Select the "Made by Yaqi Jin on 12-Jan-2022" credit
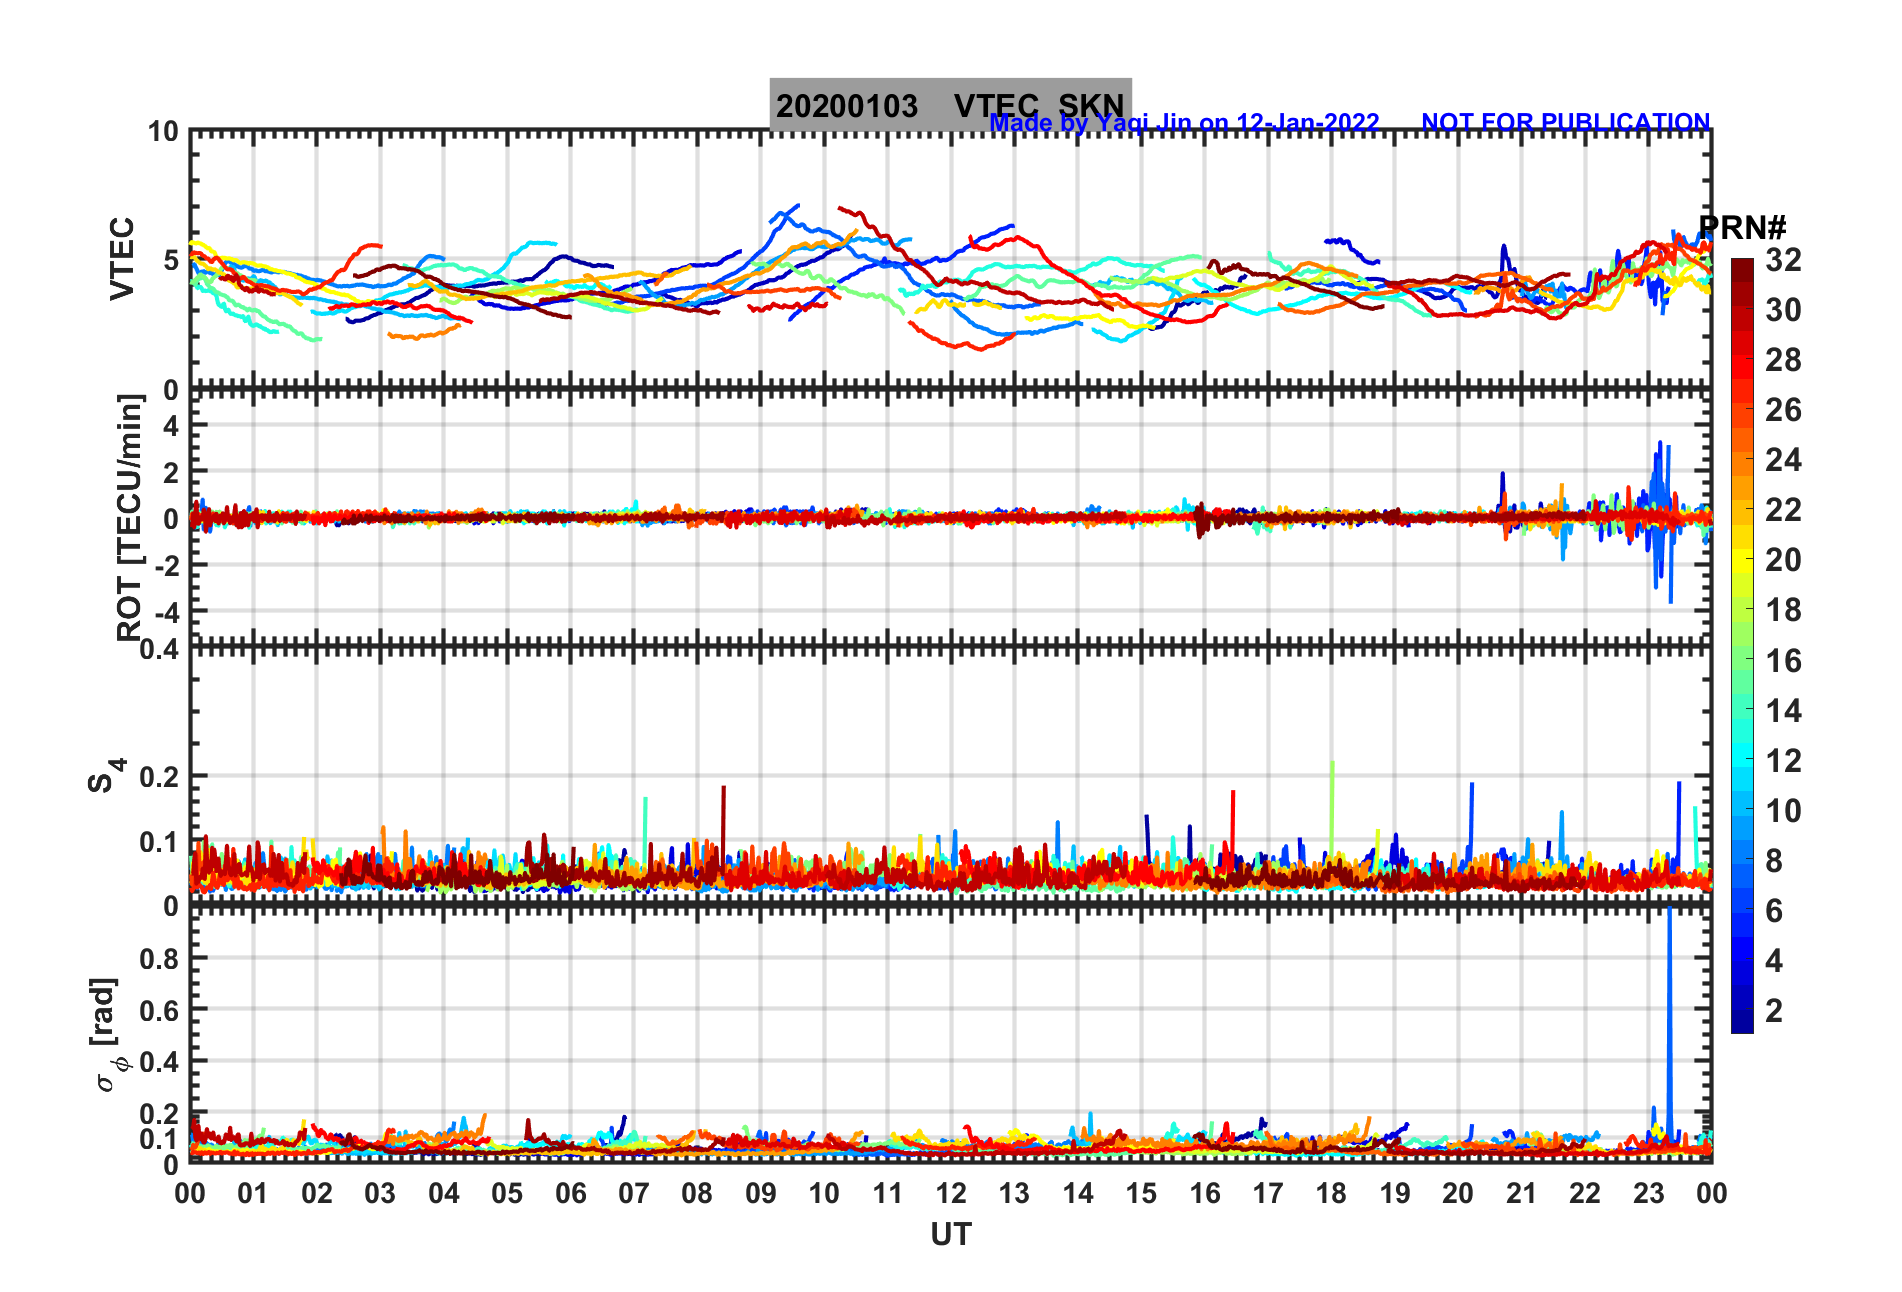Viewport: 1902px width, 1292px height. point(1184,123)
